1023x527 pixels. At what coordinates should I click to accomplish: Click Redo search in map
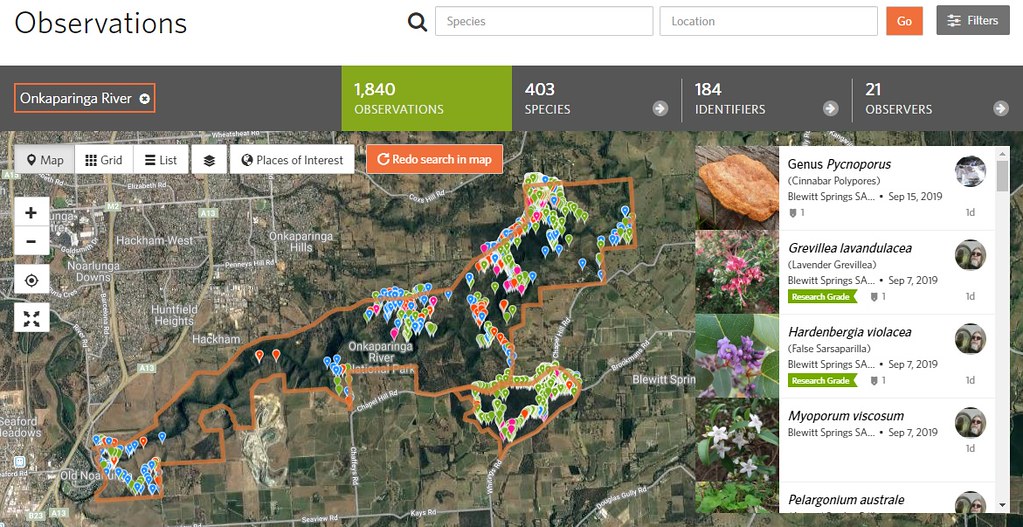click(433, 160)
